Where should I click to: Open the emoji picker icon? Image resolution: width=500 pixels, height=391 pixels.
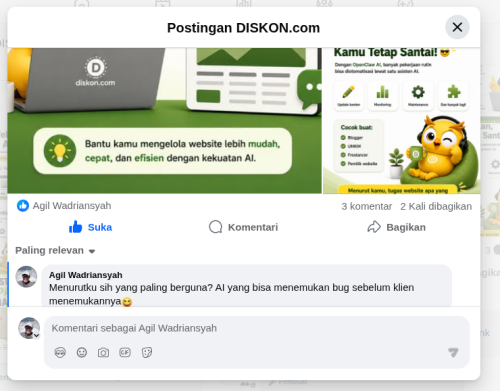click(x=82, y=352)
